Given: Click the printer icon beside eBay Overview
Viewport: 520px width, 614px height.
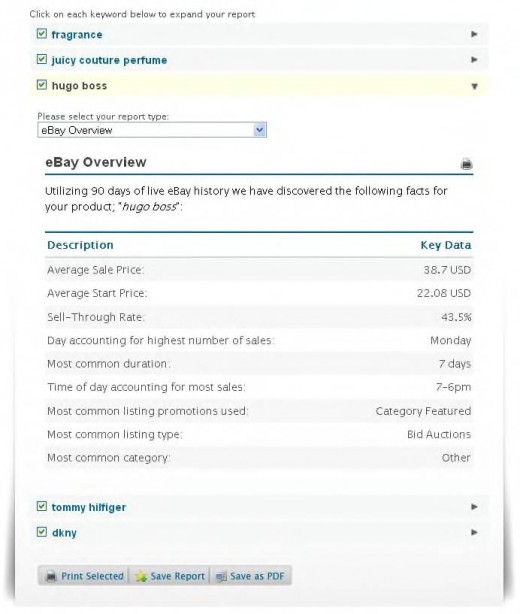Looking at the screenshot, I should pyautogui.click(x=466, y=164).
